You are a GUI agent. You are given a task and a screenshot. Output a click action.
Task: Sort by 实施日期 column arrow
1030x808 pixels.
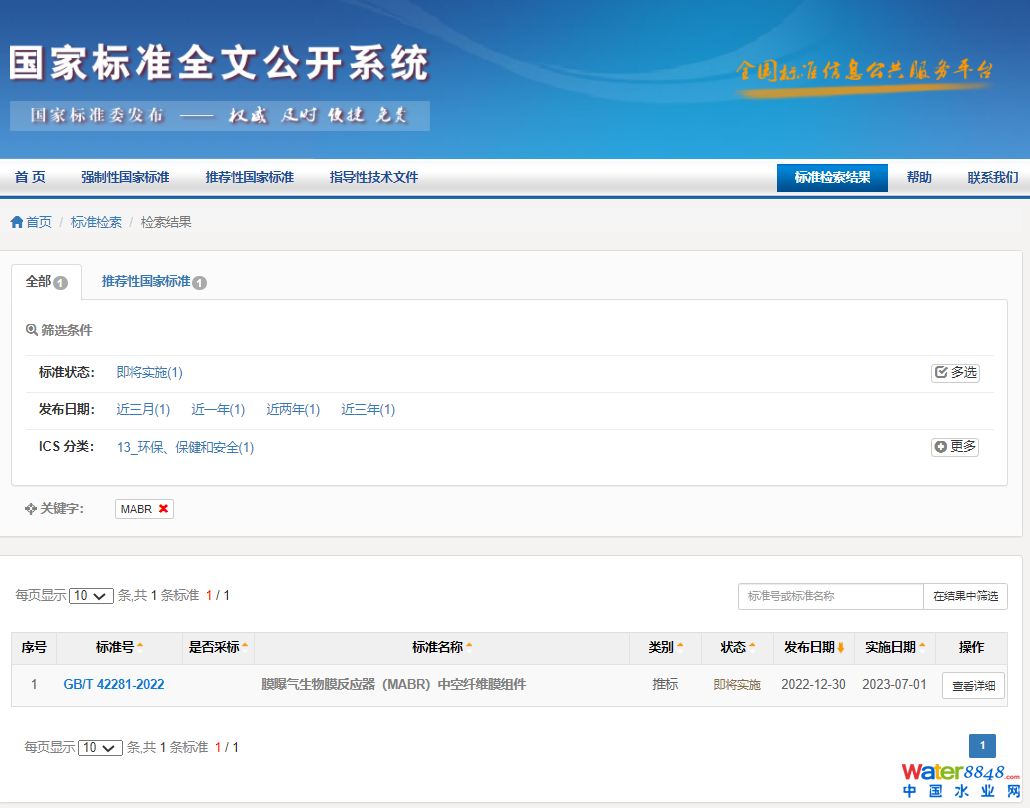point(922,647)
